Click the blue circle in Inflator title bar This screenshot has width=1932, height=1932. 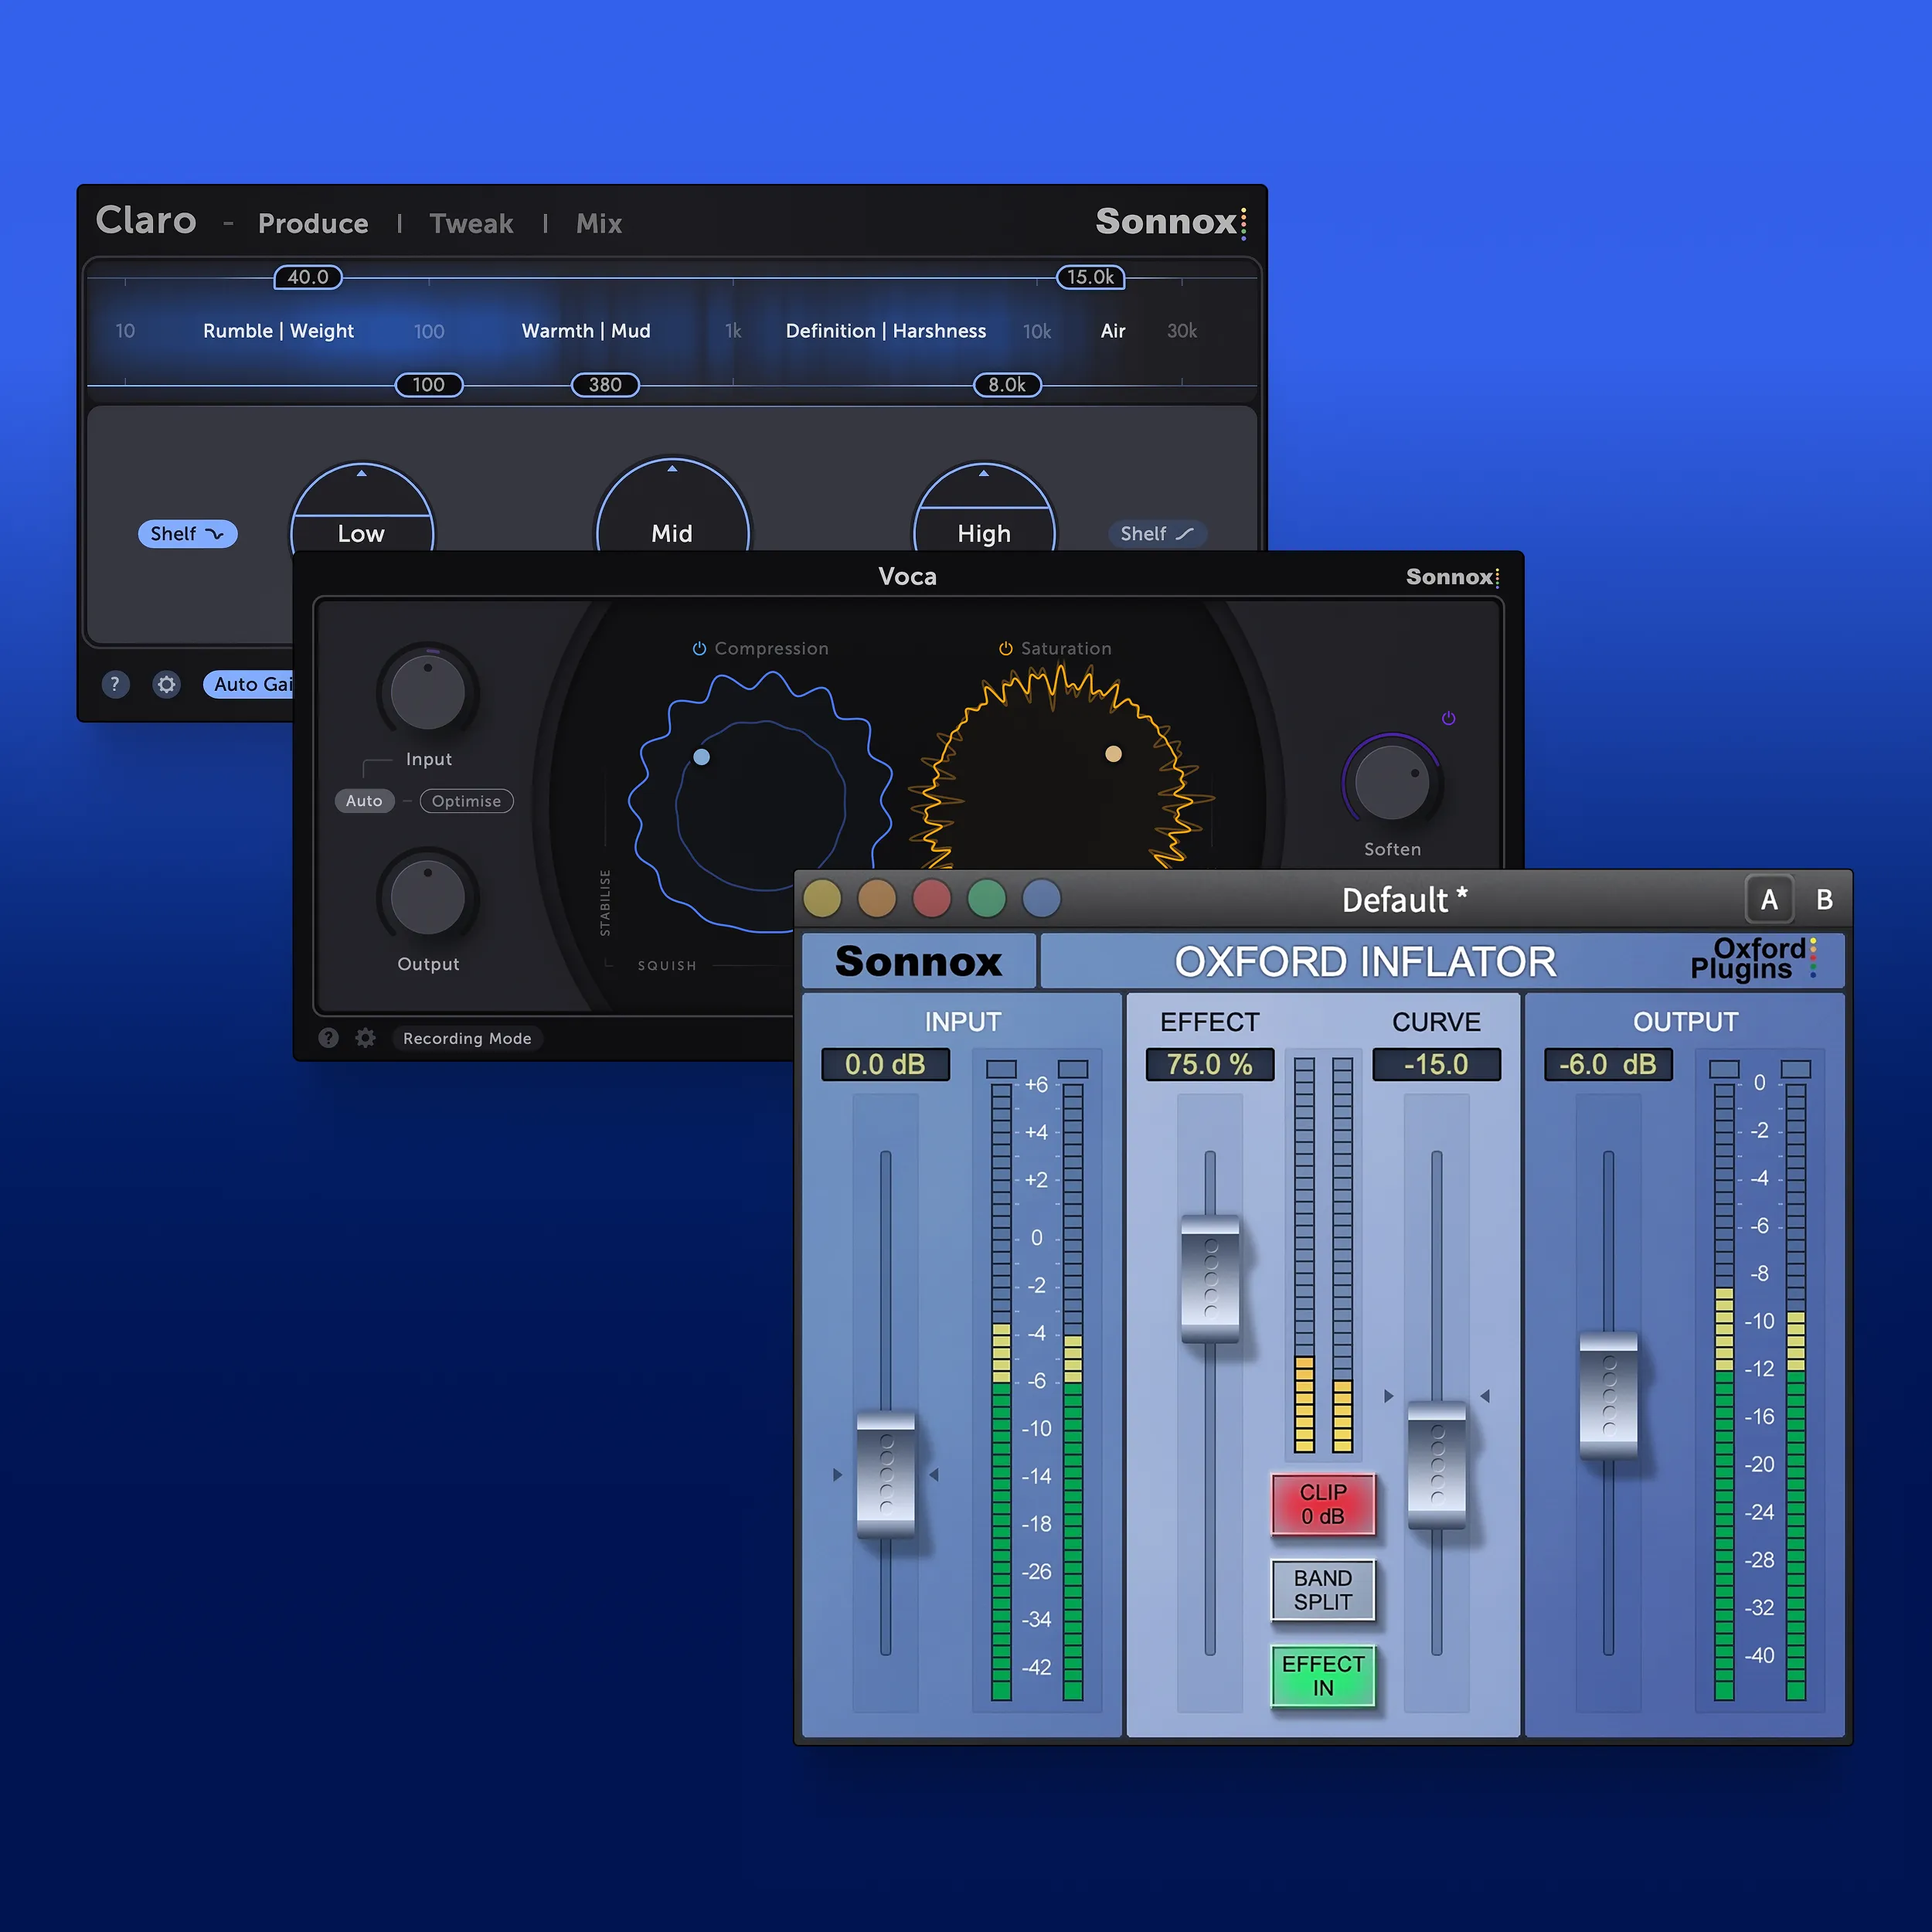[1042, 898]
